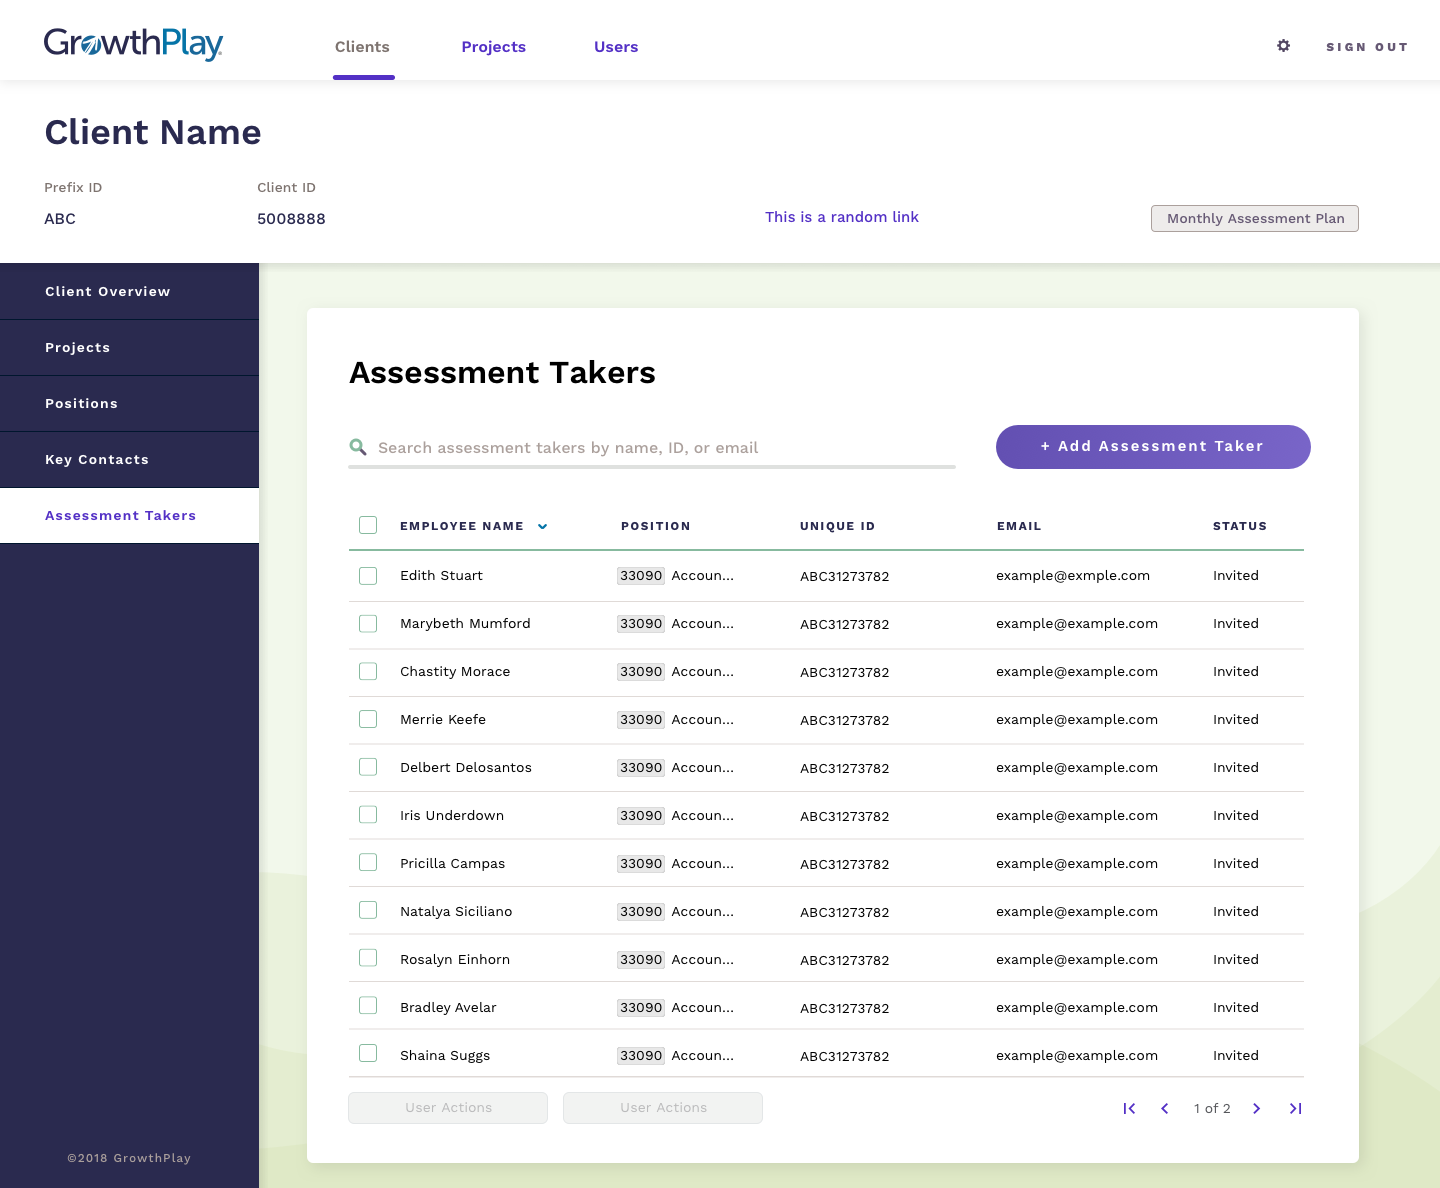
Task: Jump to last page of results
Action: (x=1295, y=1108)
